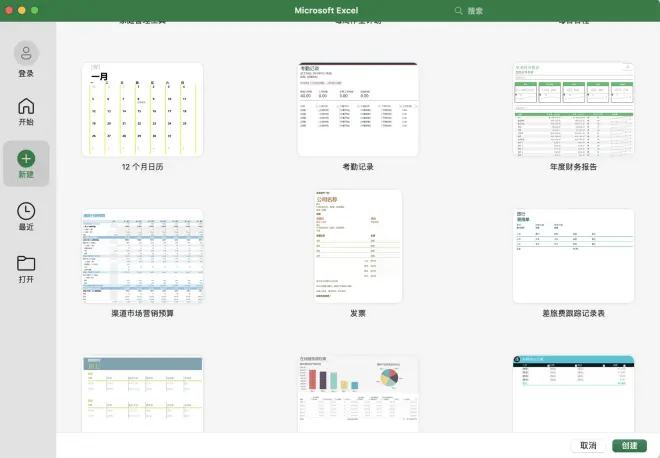Viewport: 660px width, 458px height.
Task: Select the yellow-lined schedule template thumbnail
Action: coord(142,394)
